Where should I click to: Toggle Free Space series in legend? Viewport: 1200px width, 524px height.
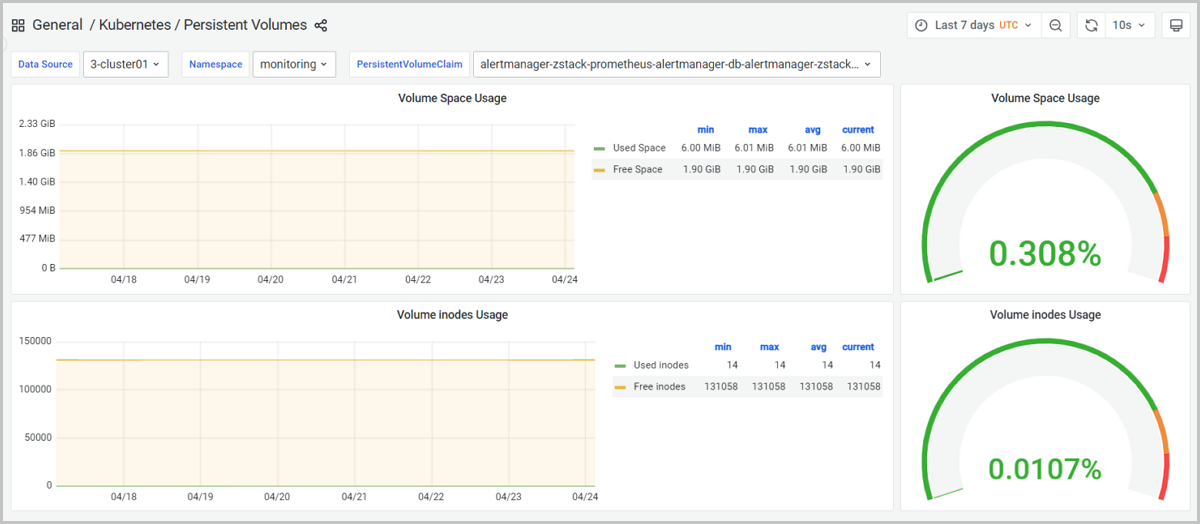pyautogui.click(x=637, y=169)
